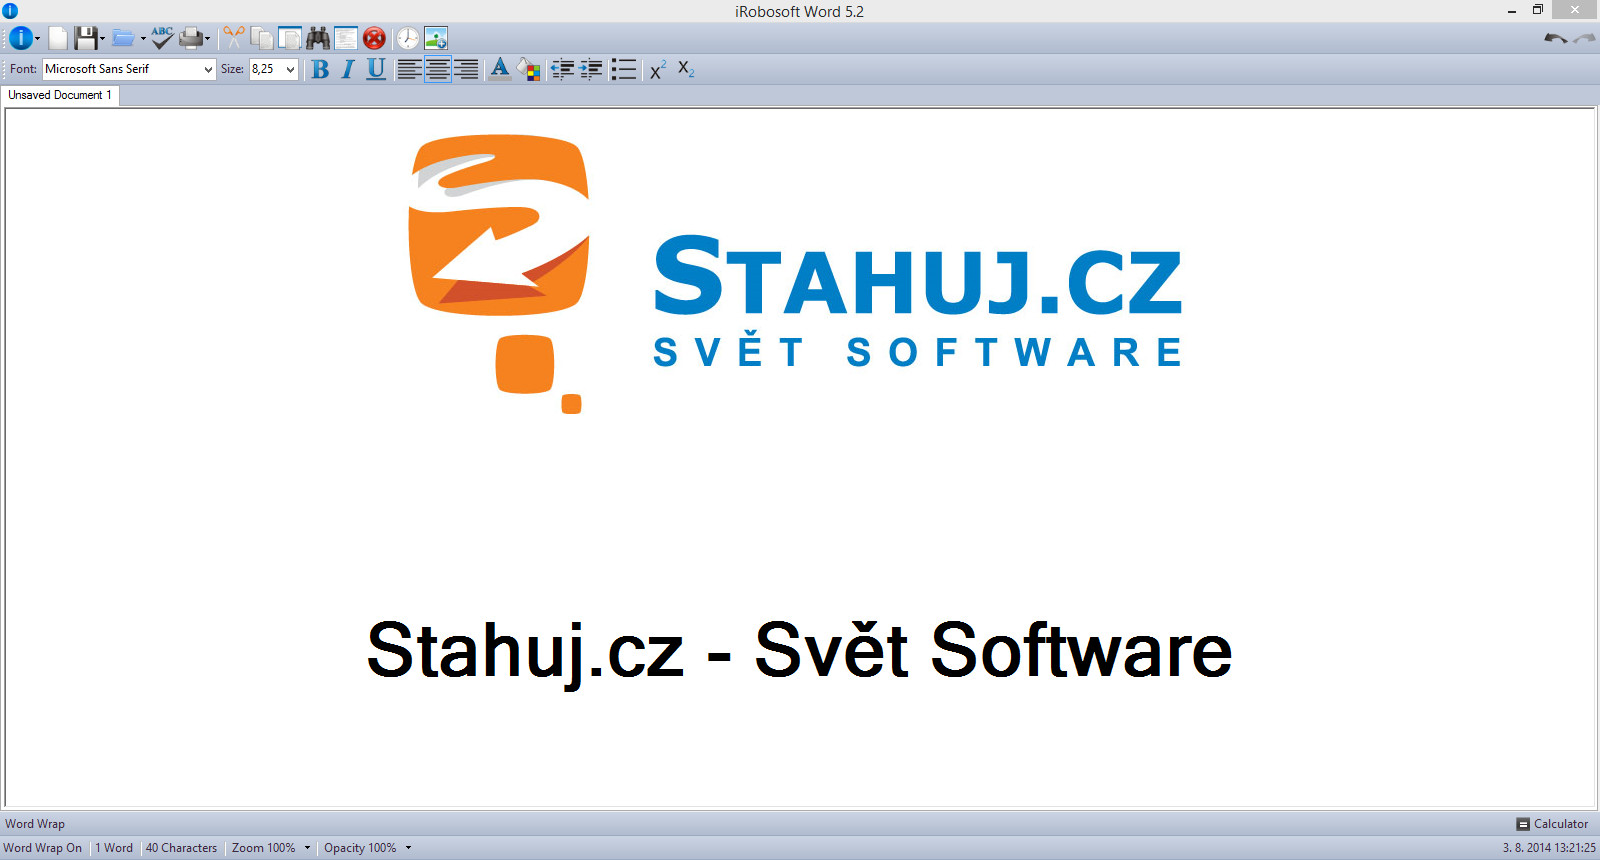This screenshot has height=860, width=1600.
Task: Align text to the left
Action: pos(409,69)
